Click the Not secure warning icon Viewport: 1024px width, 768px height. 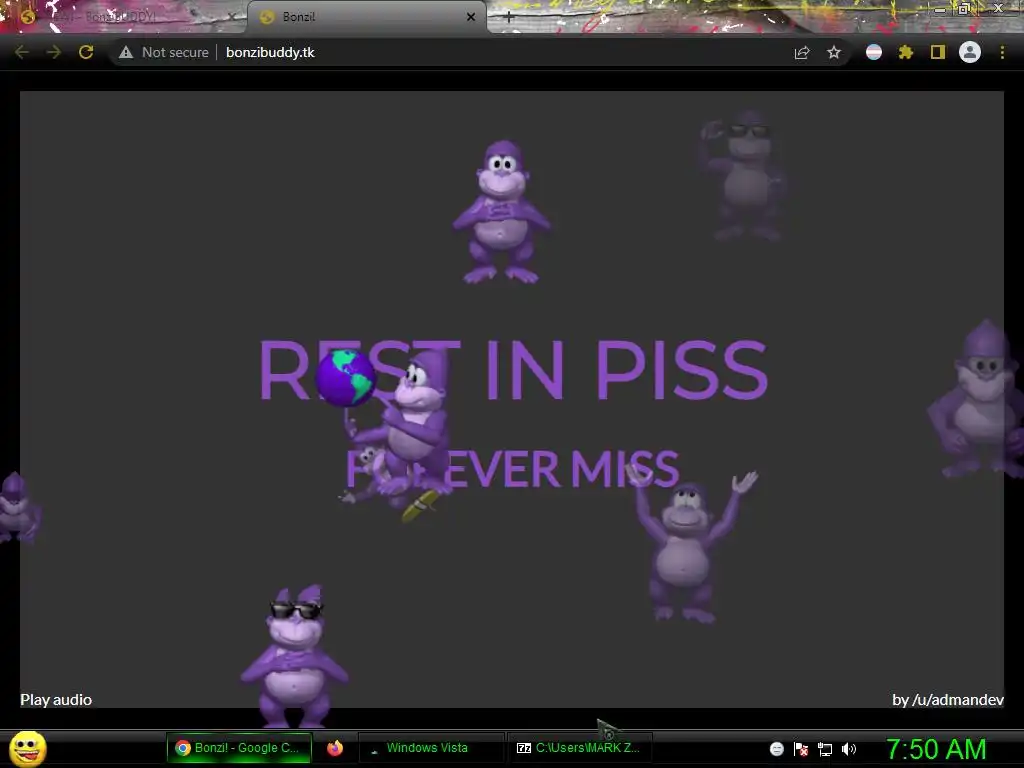tap(126, 52)
